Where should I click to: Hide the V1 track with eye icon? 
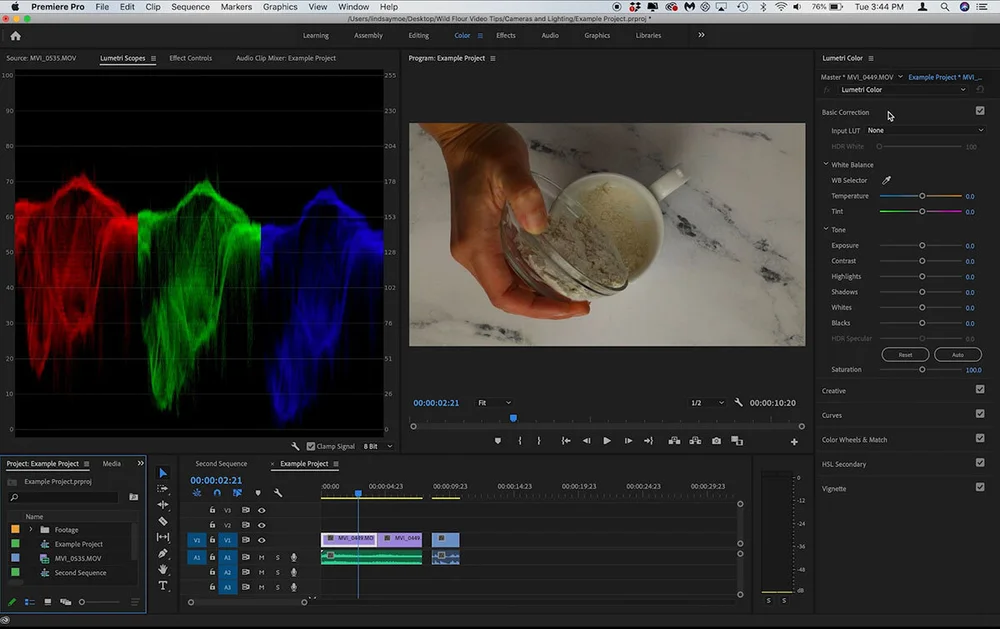pyautogui.click(x=262, y=541)
